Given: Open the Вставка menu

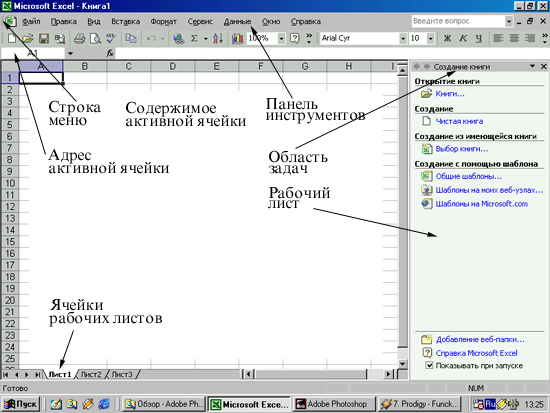Looking at the screenshot, I should 126,22.
